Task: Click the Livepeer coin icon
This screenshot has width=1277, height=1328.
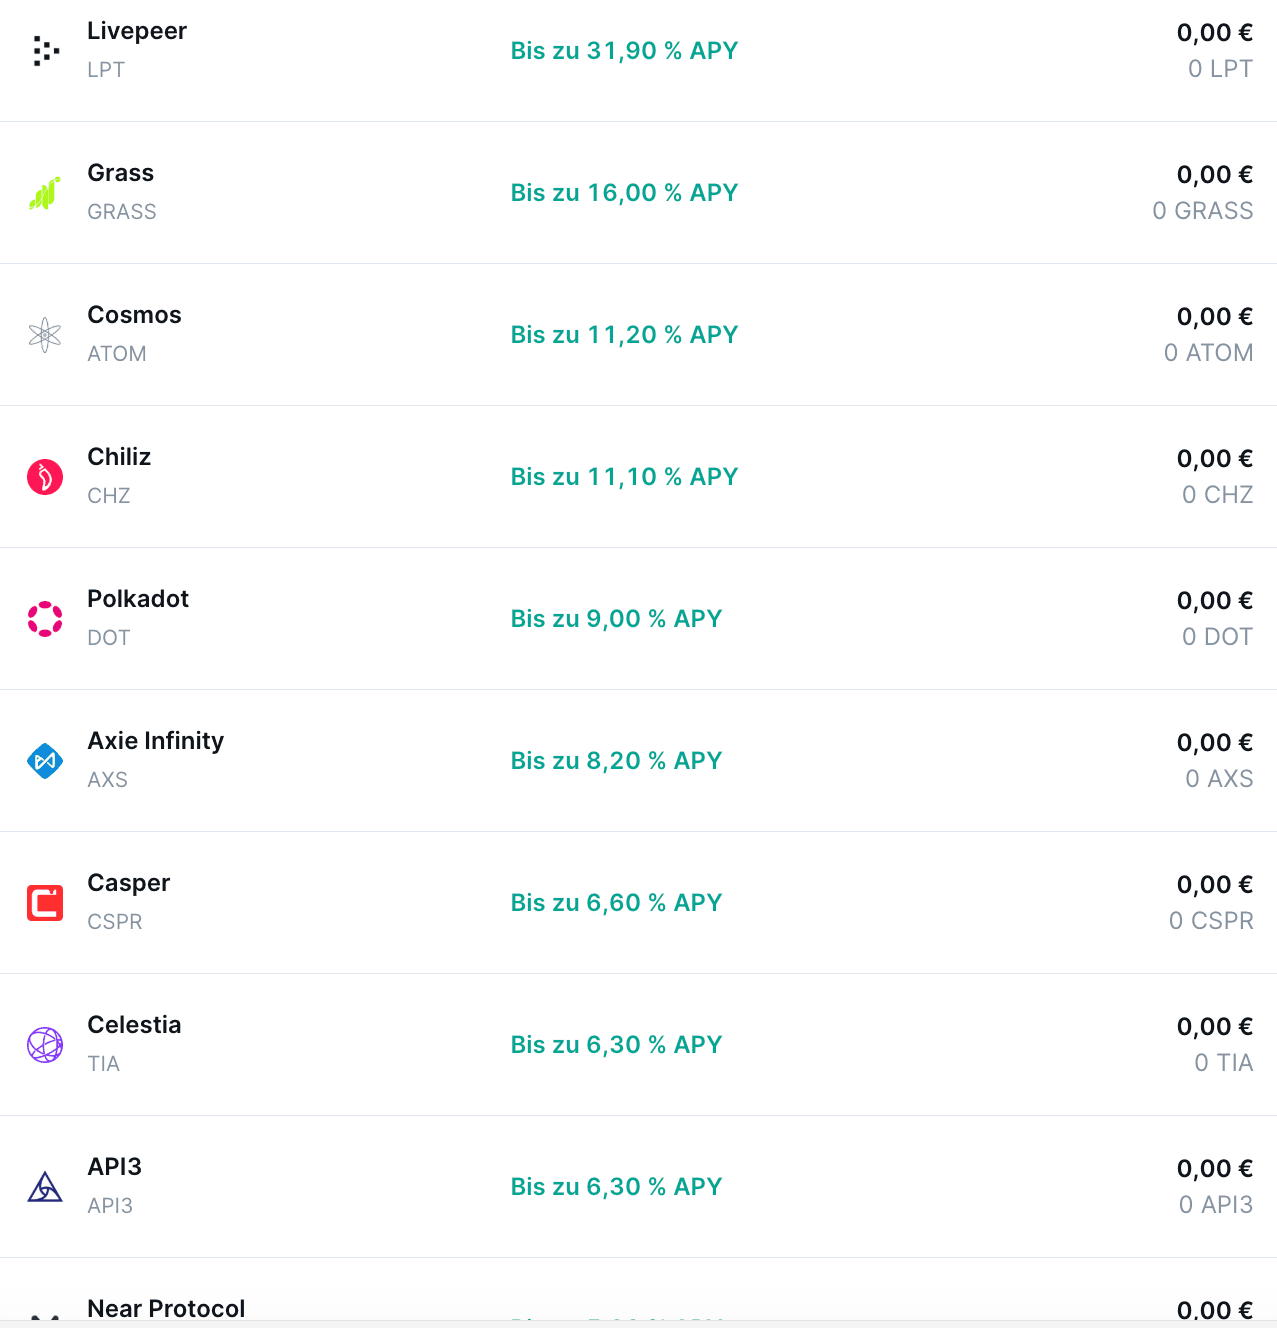Action: pos(45,51)
